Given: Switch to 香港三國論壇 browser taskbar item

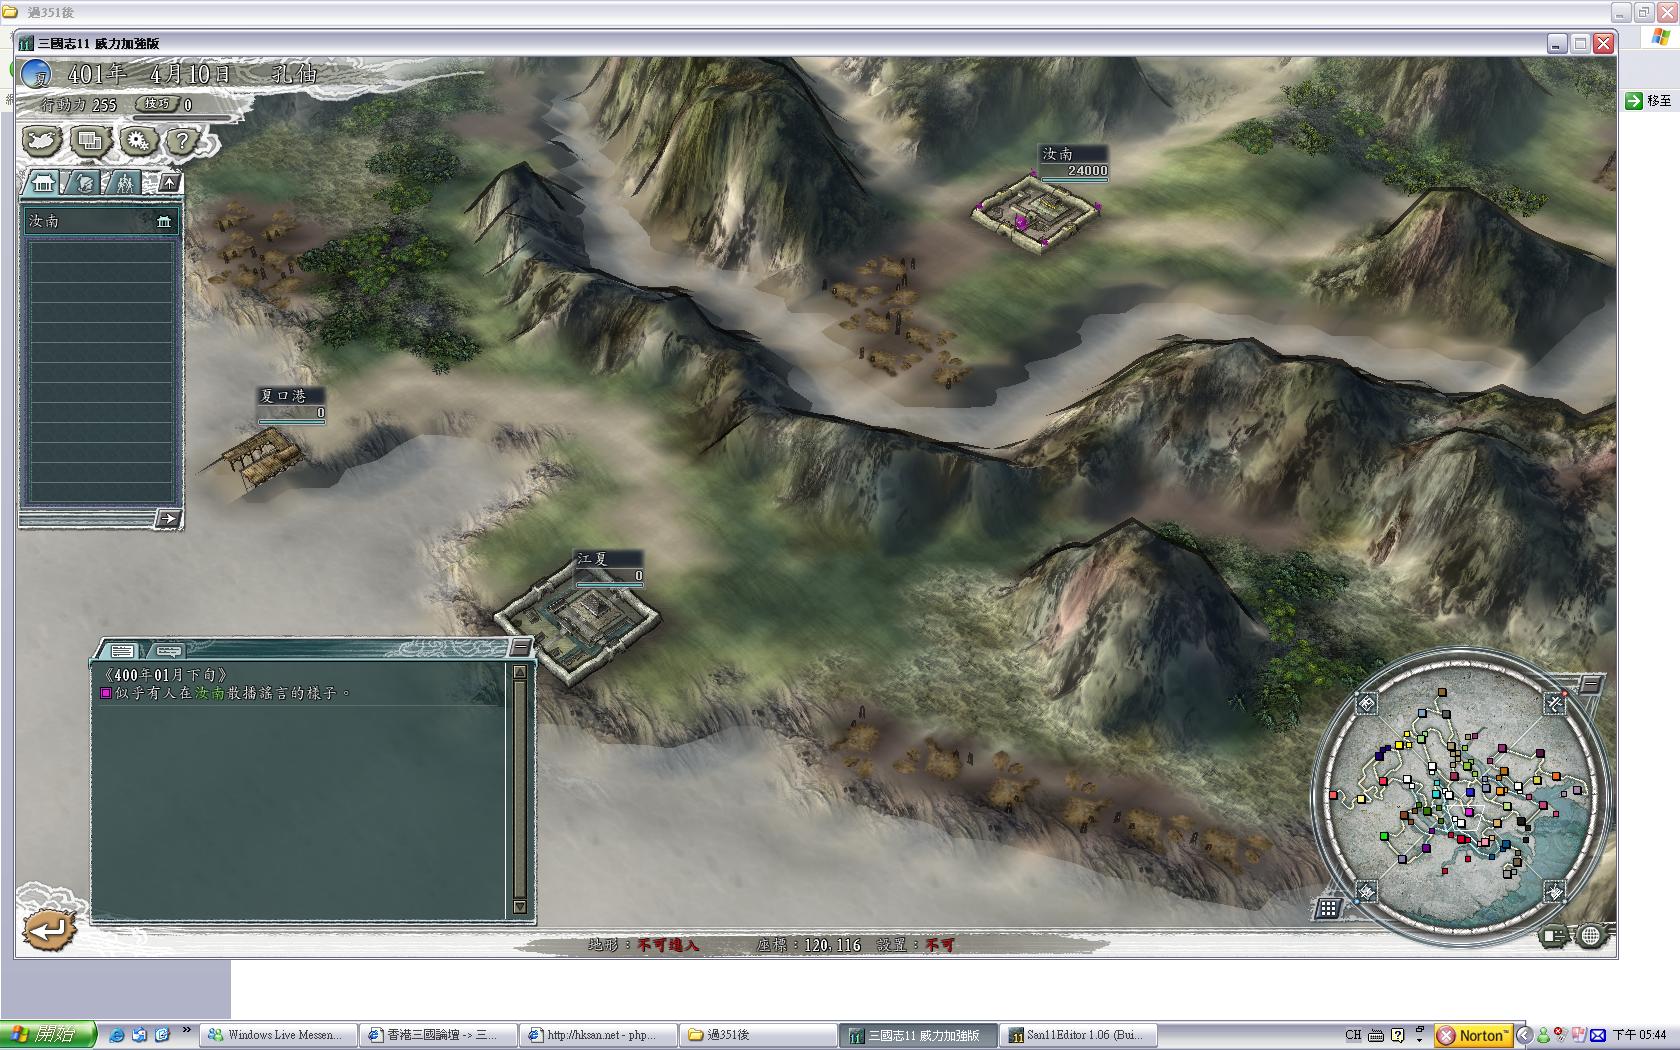Looking at the screenshot, I should coord(439,1035).
